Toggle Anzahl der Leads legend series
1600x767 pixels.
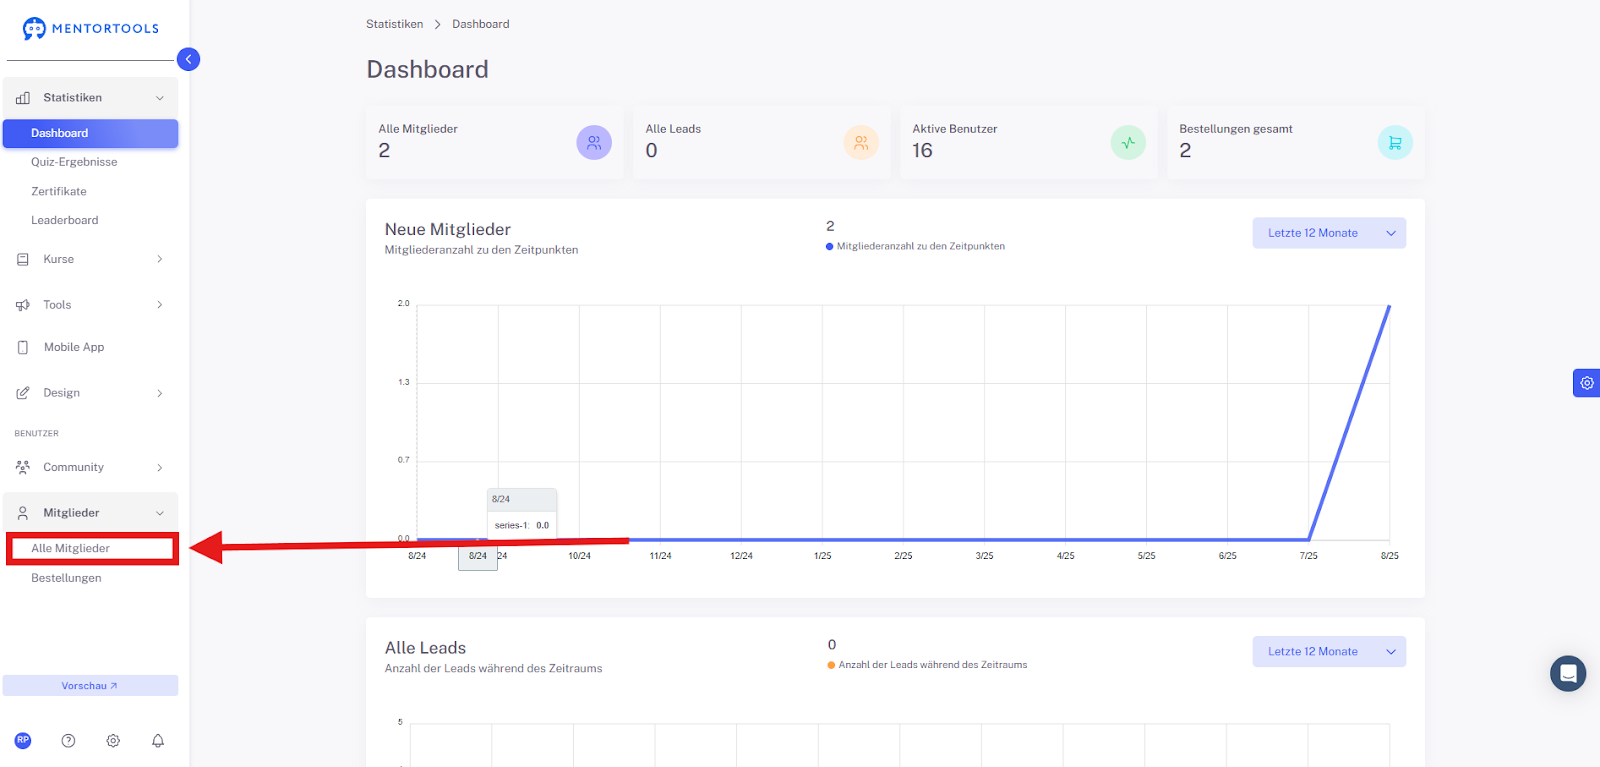pos(927,665)
